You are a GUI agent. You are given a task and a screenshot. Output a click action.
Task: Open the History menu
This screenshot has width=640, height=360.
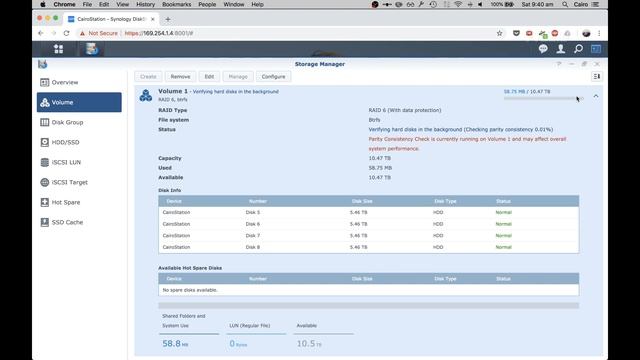tap(145, 4)
